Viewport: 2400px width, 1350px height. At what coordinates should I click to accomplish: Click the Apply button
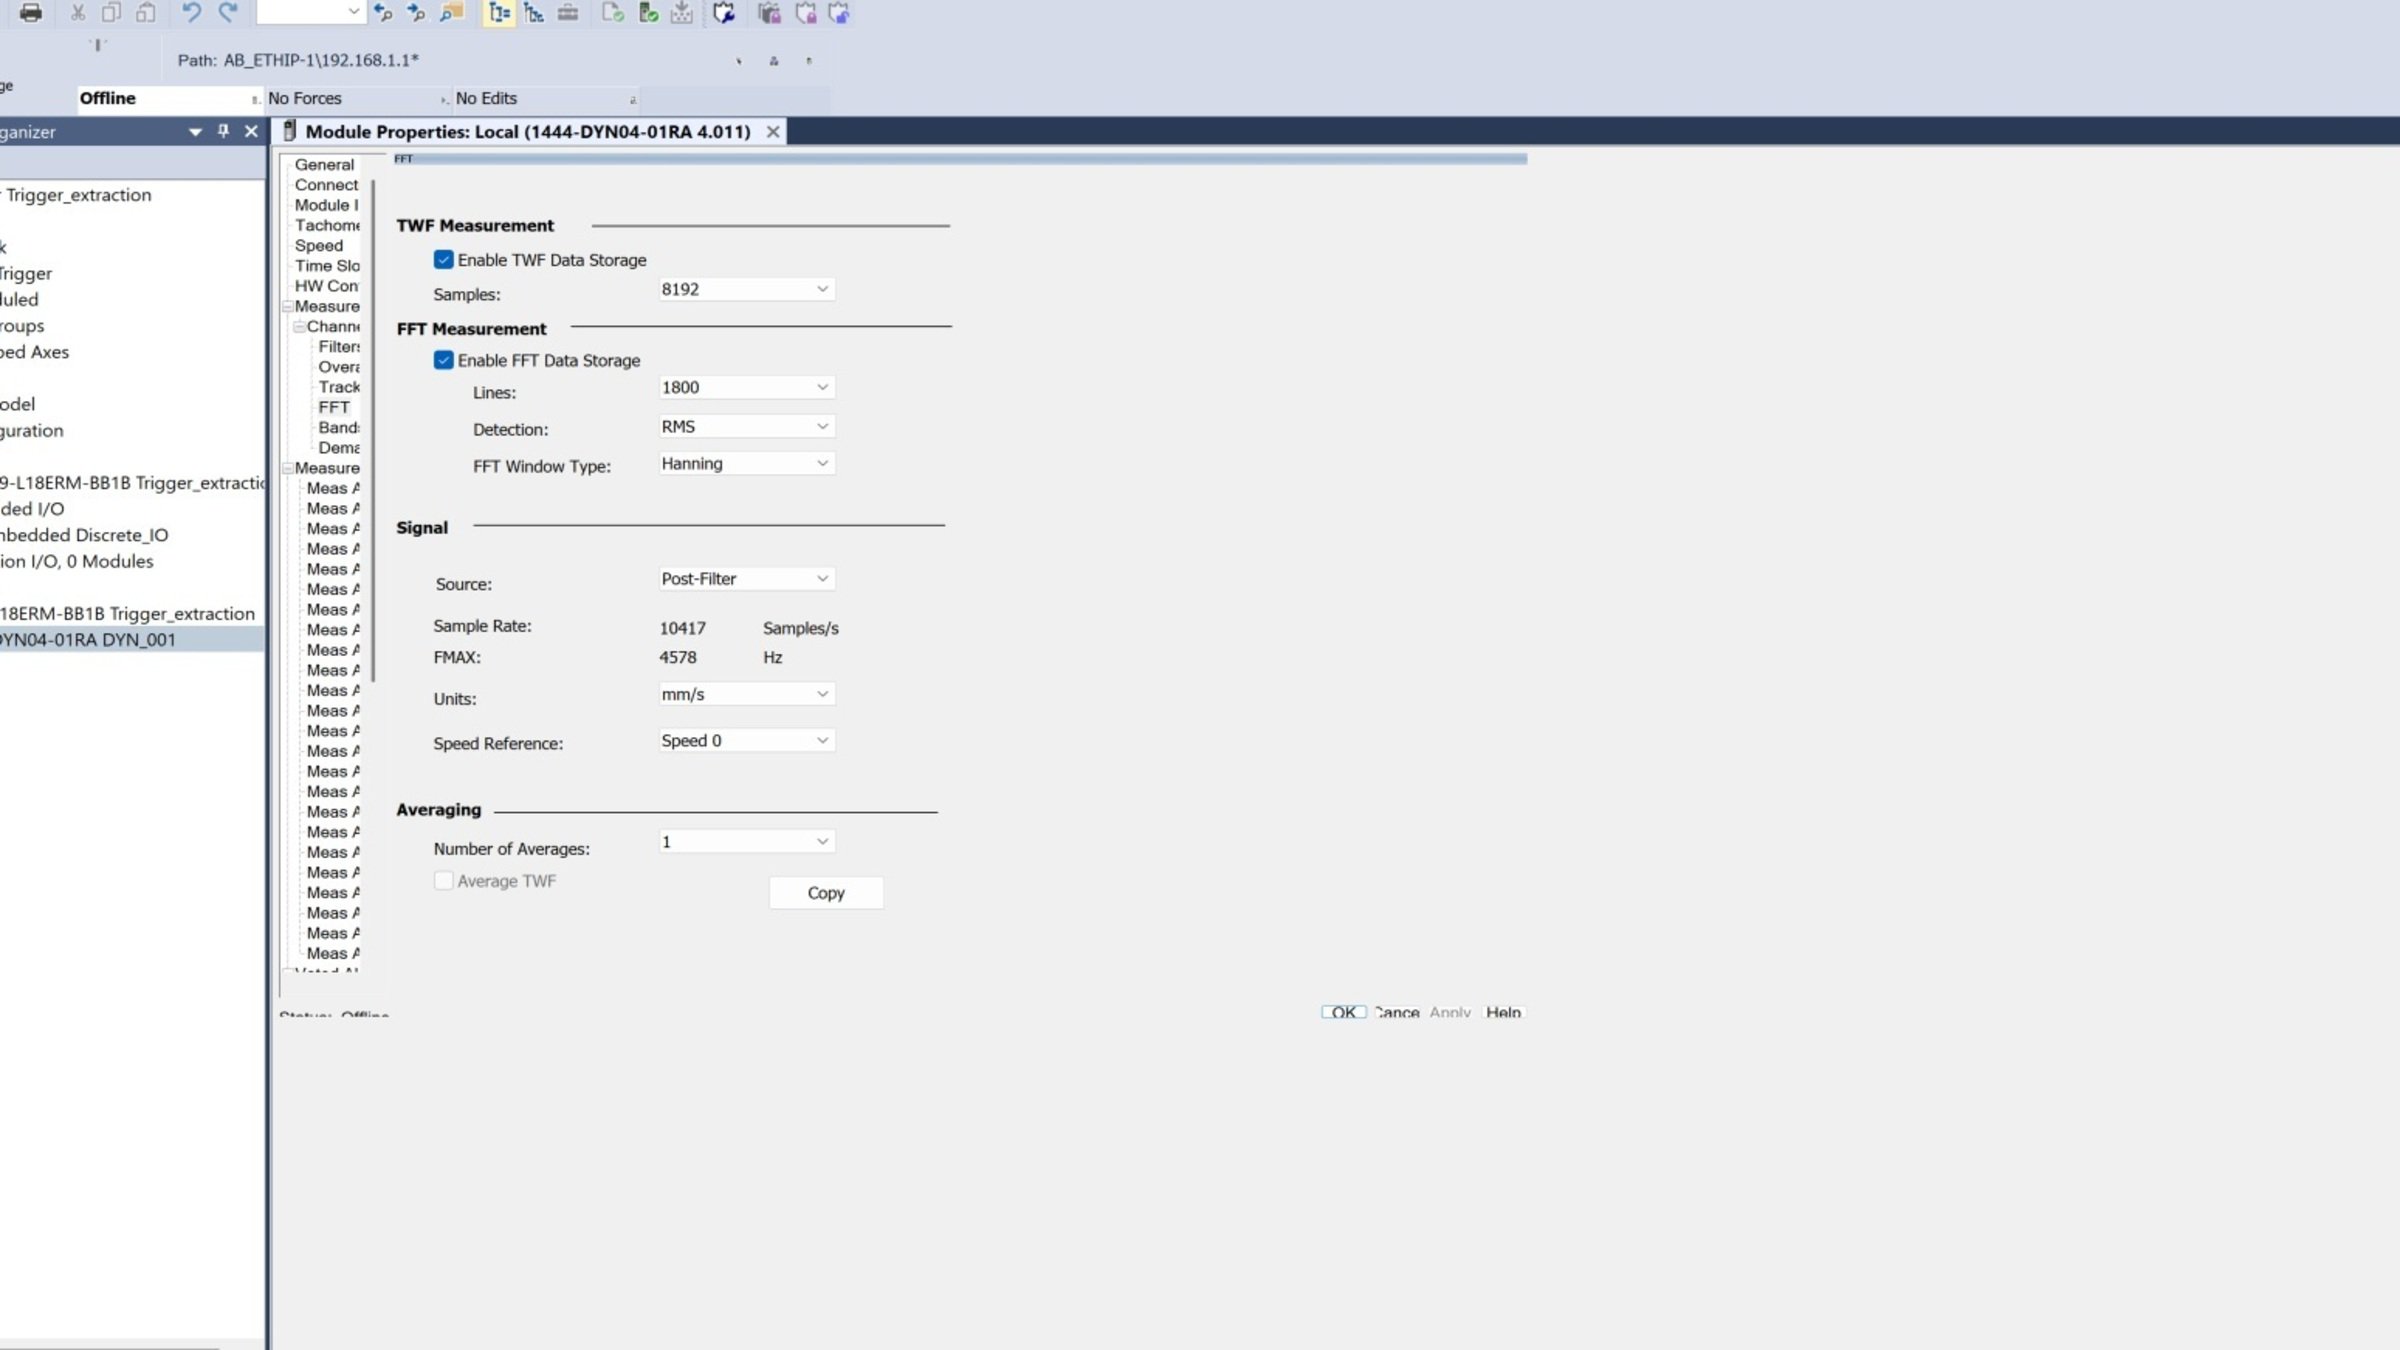pos(1450,1012)
